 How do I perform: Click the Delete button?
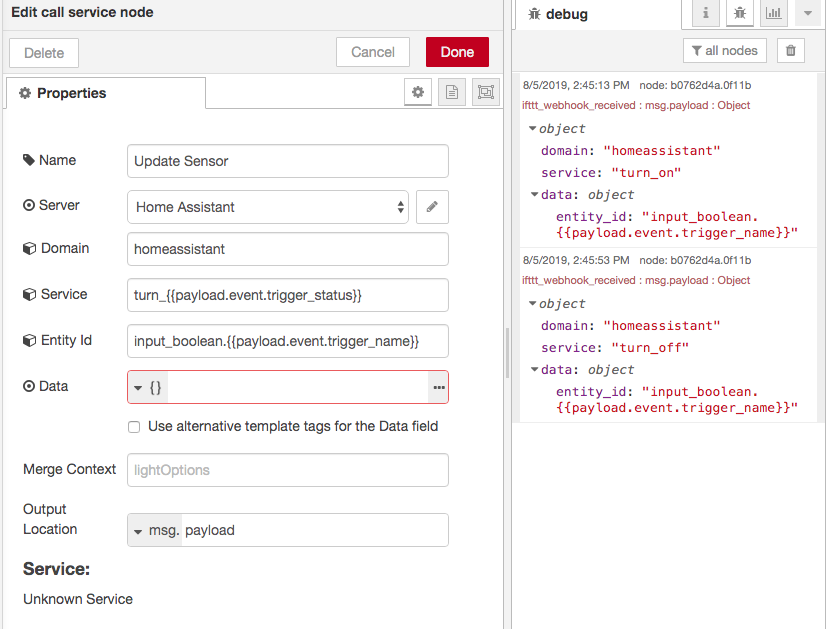(x=43, y=52)
